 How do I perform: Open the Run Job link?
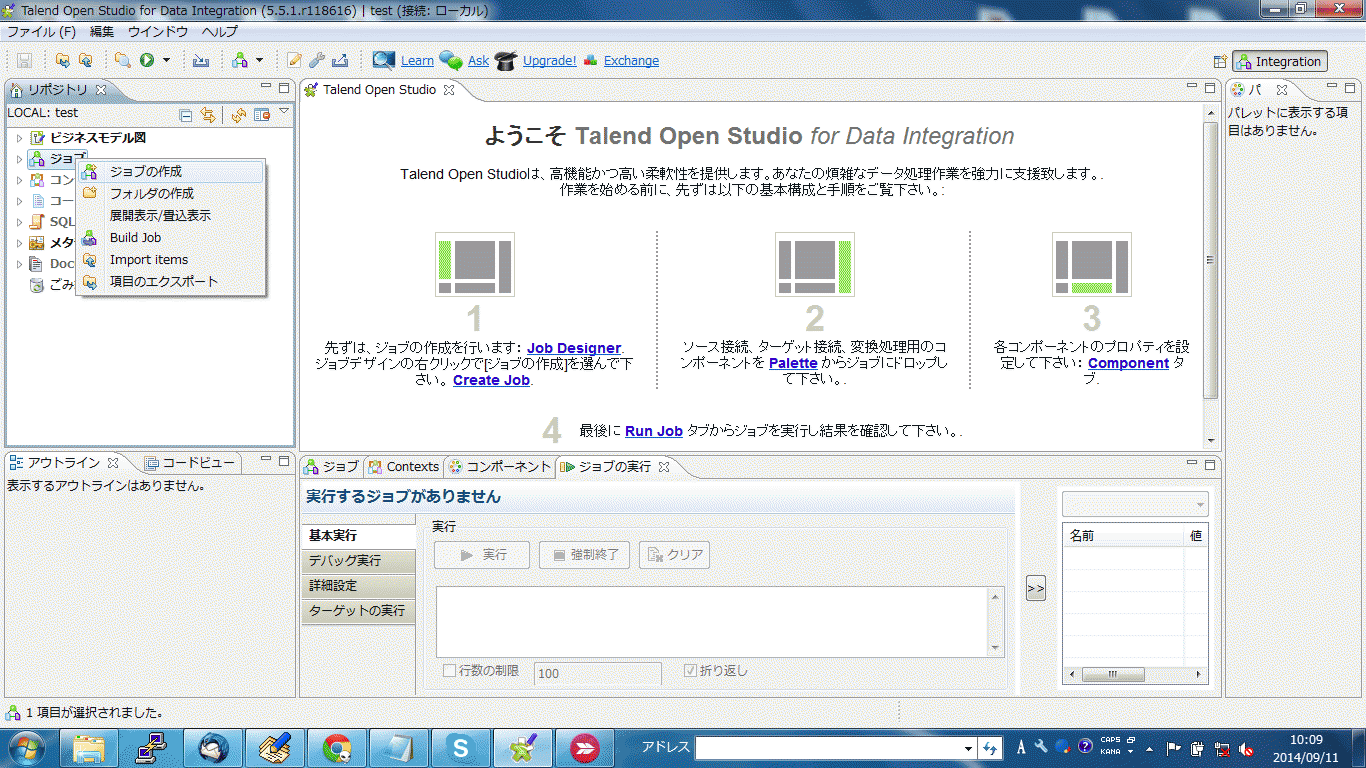click(654, 431)
